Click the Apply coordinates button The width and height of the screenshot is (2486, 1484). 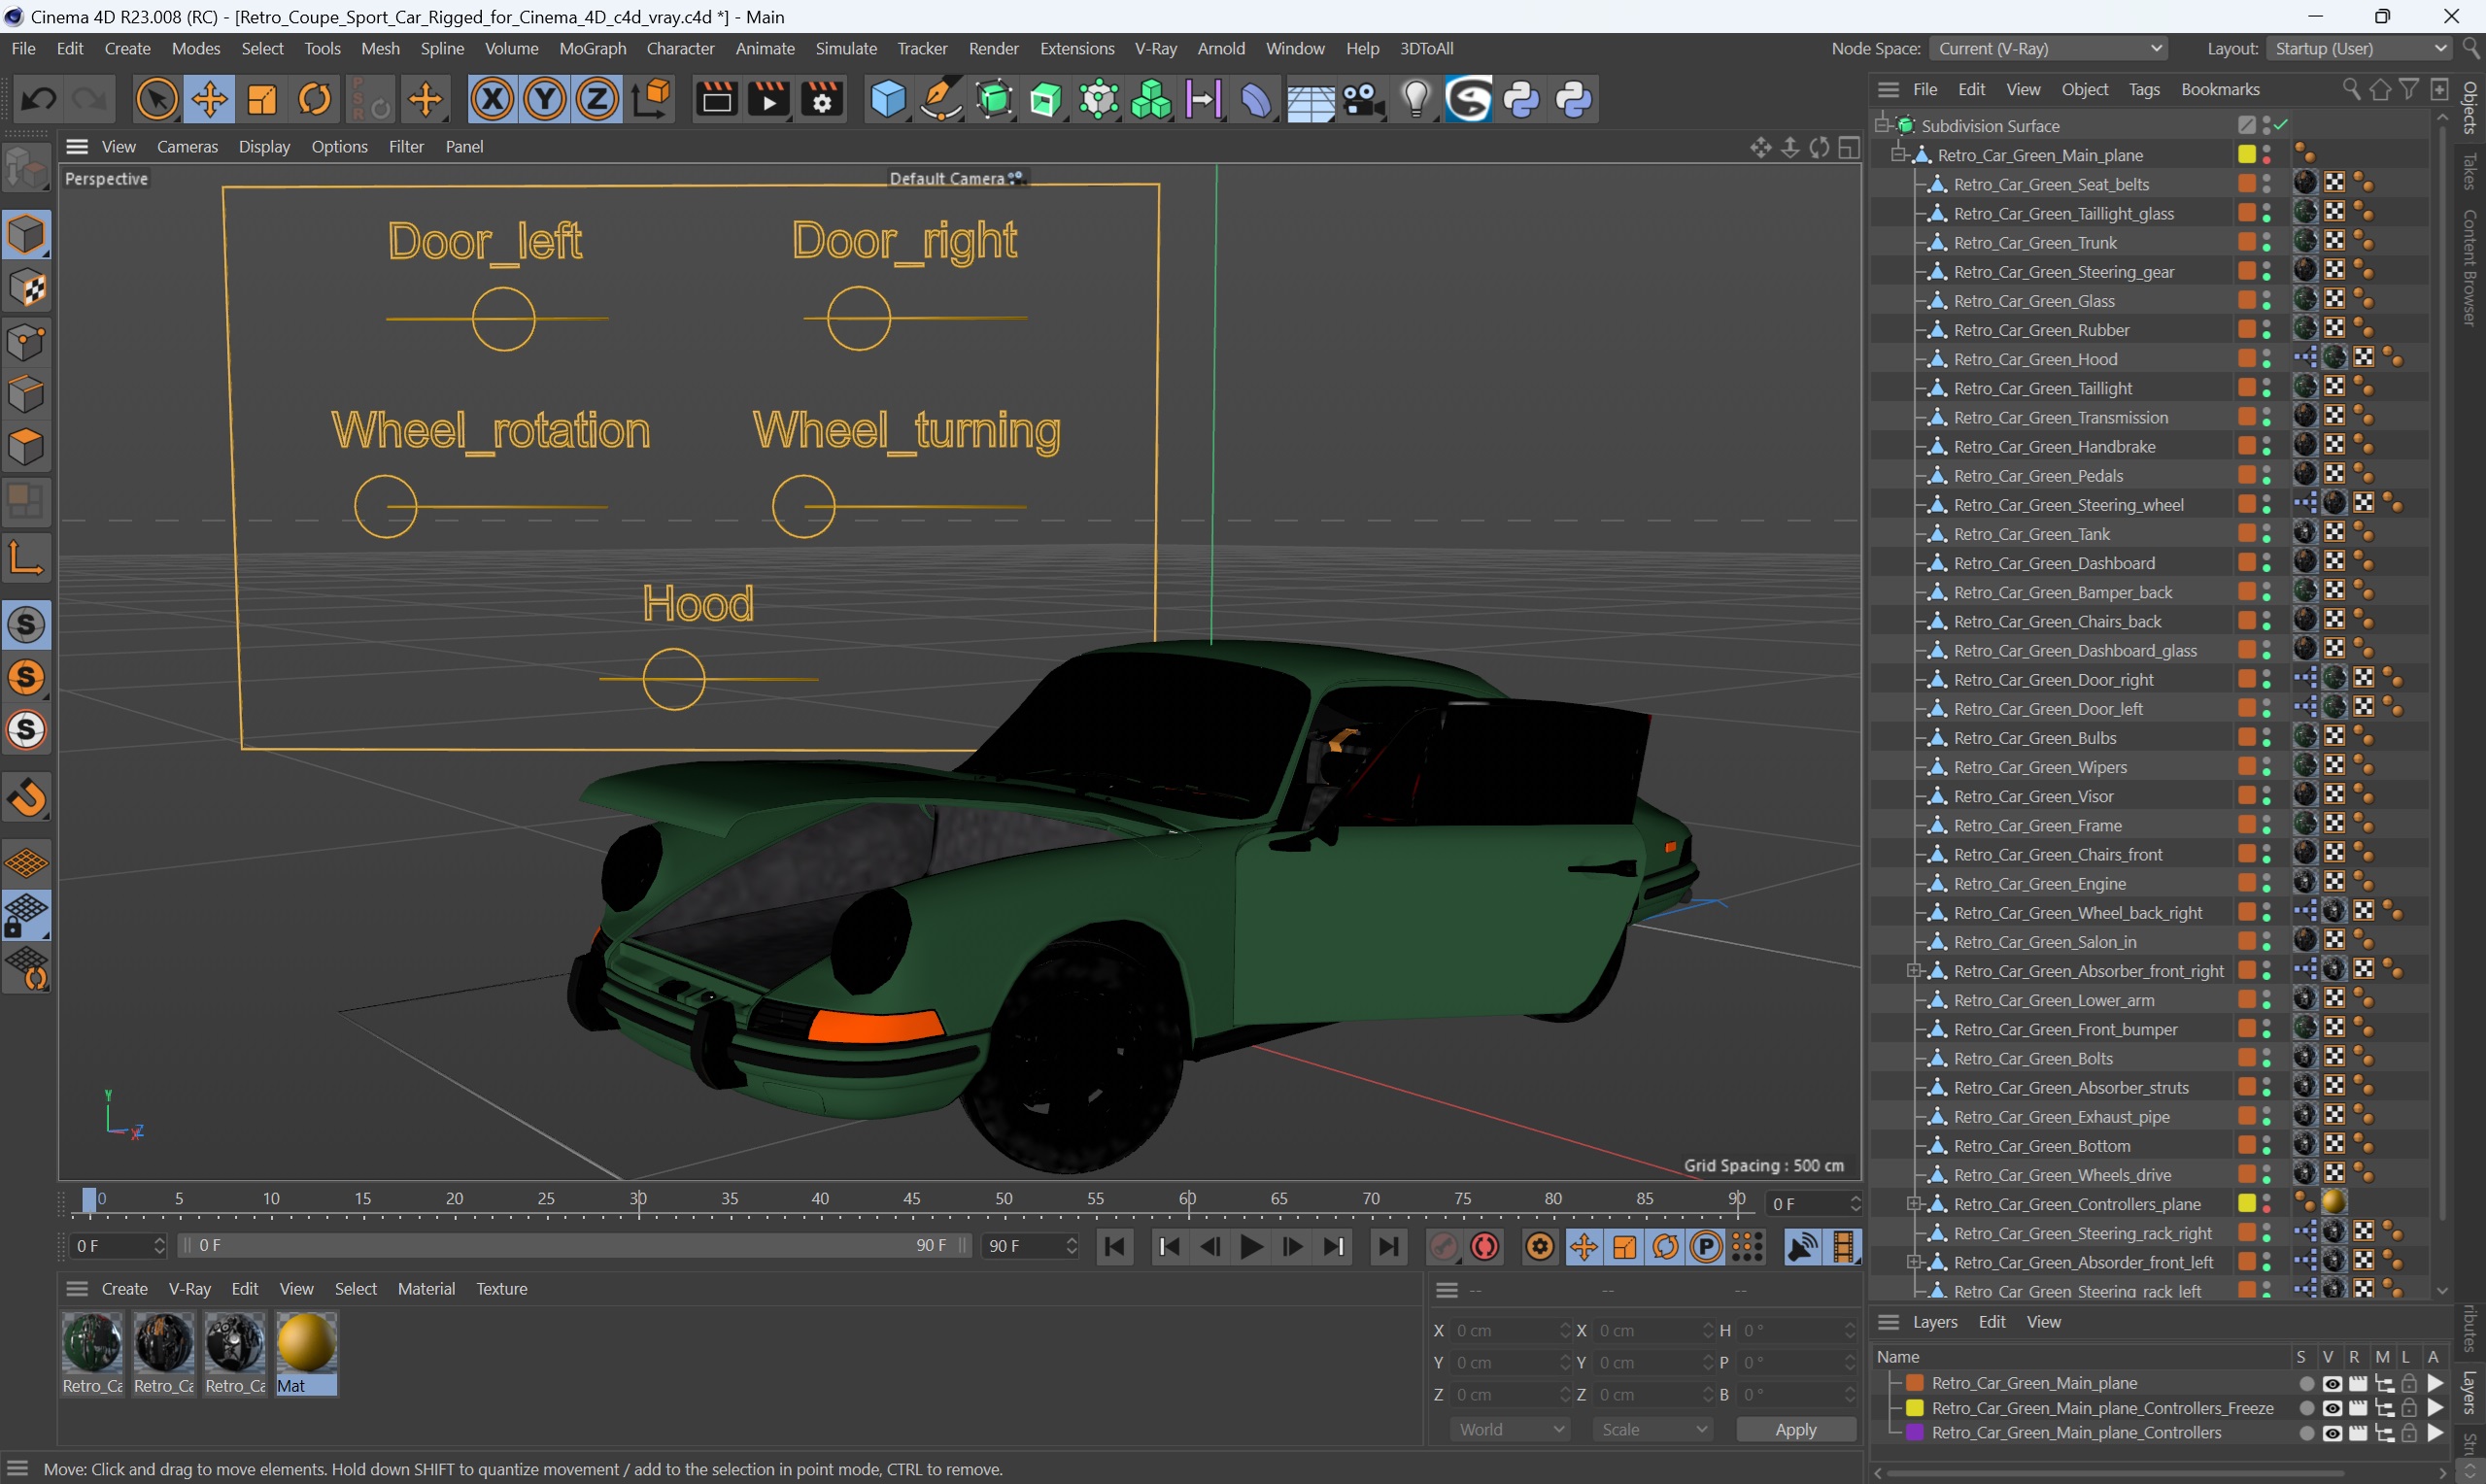tap(1795, 1429)
